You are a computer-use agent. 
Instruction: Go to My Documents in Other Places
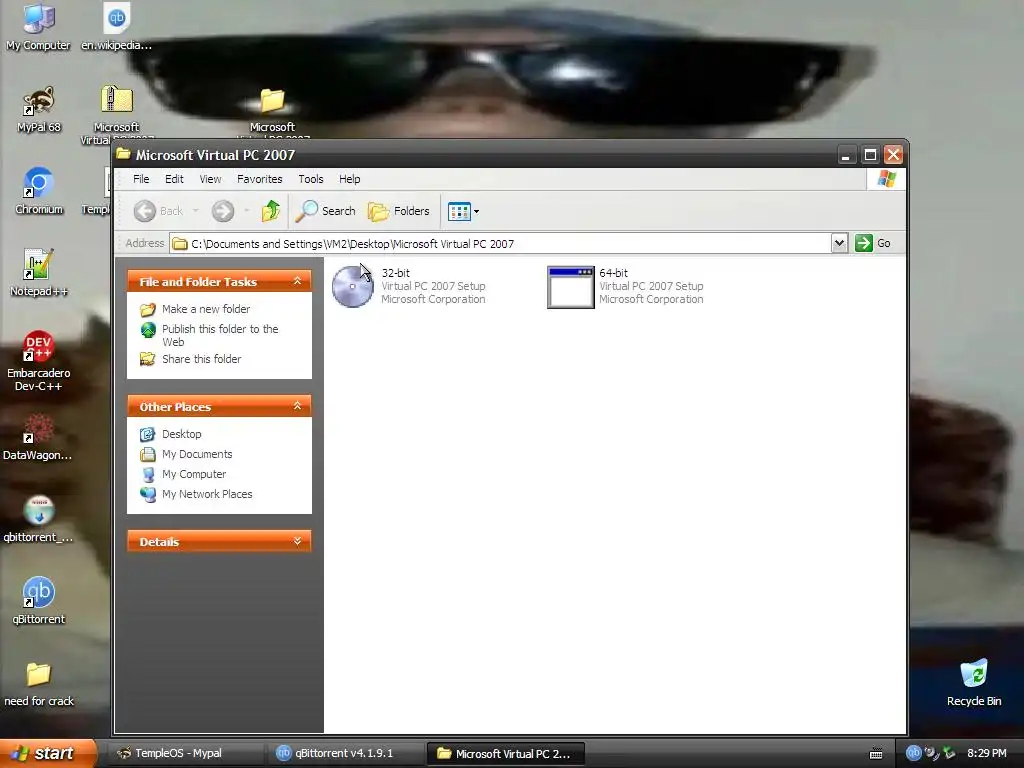[197, 454]
